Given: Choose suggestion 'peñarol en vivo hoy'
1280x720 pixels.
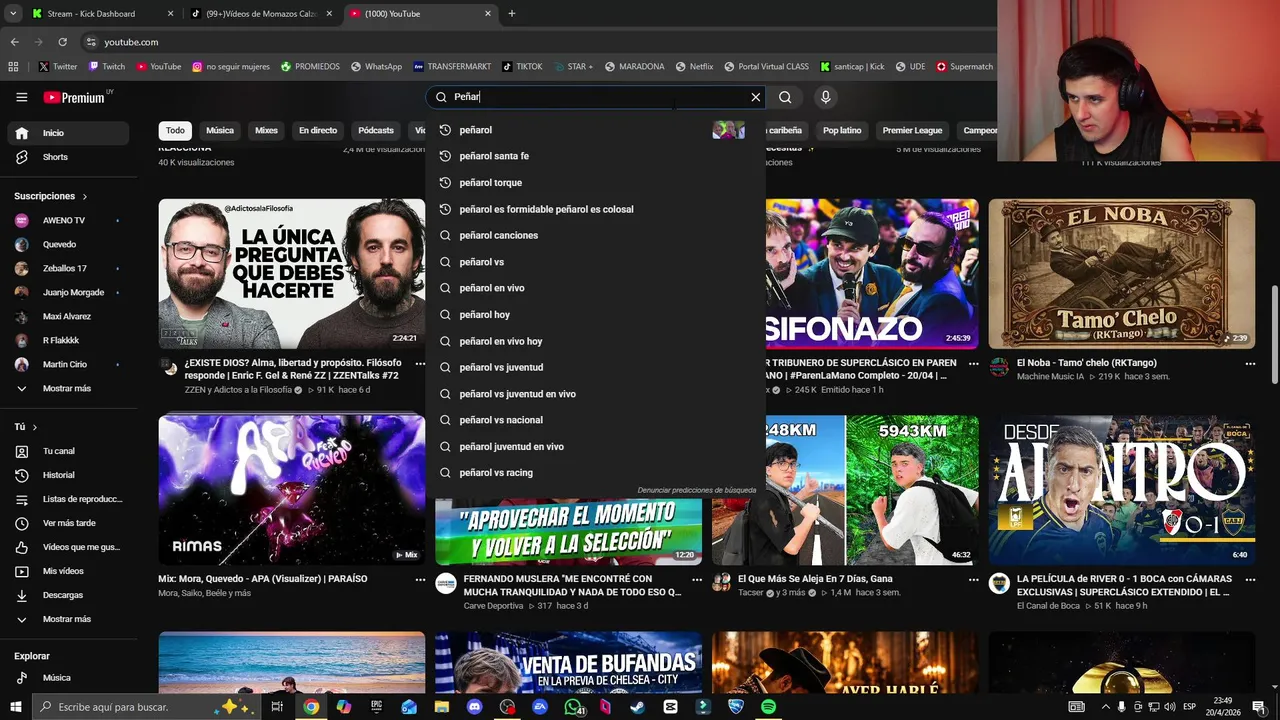Looking at the screenshot, I should click(x=595, y=341).
